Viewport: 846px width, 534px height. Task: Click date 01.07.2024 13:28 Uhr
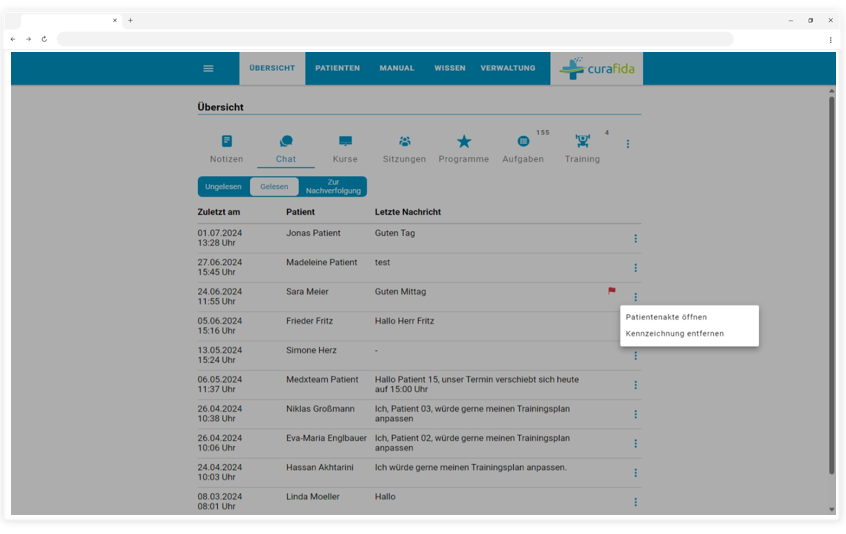click(x=220, y=238)
